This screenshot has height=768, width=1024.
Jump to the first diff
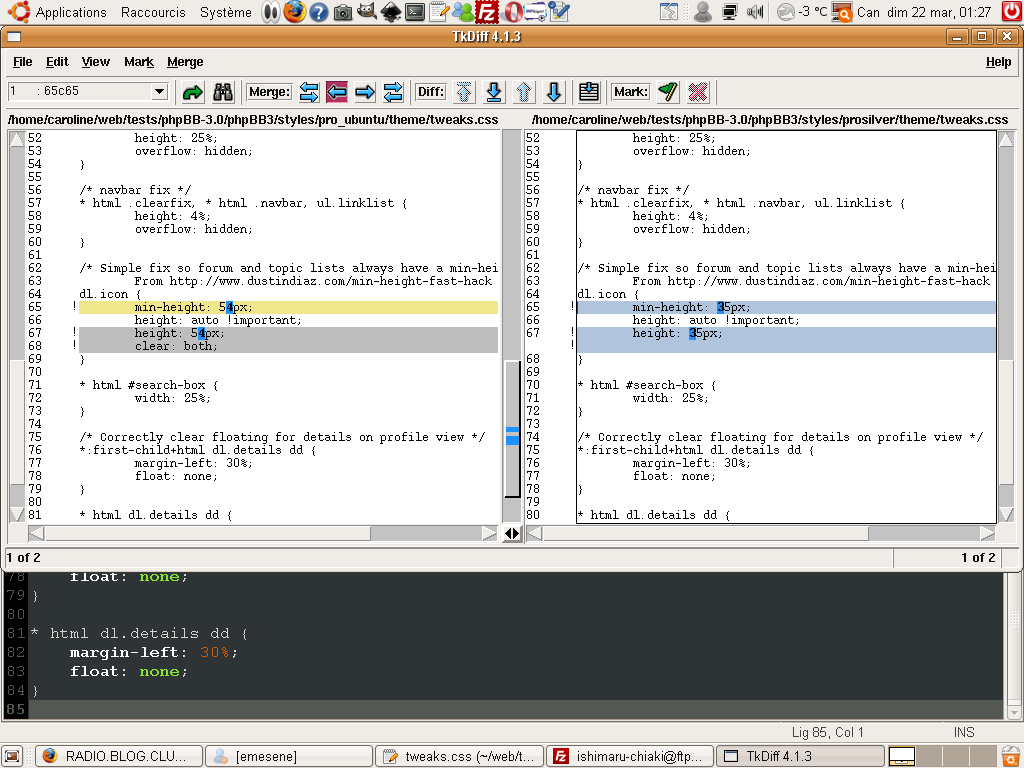pyautogui.click(x=463, y=92)
